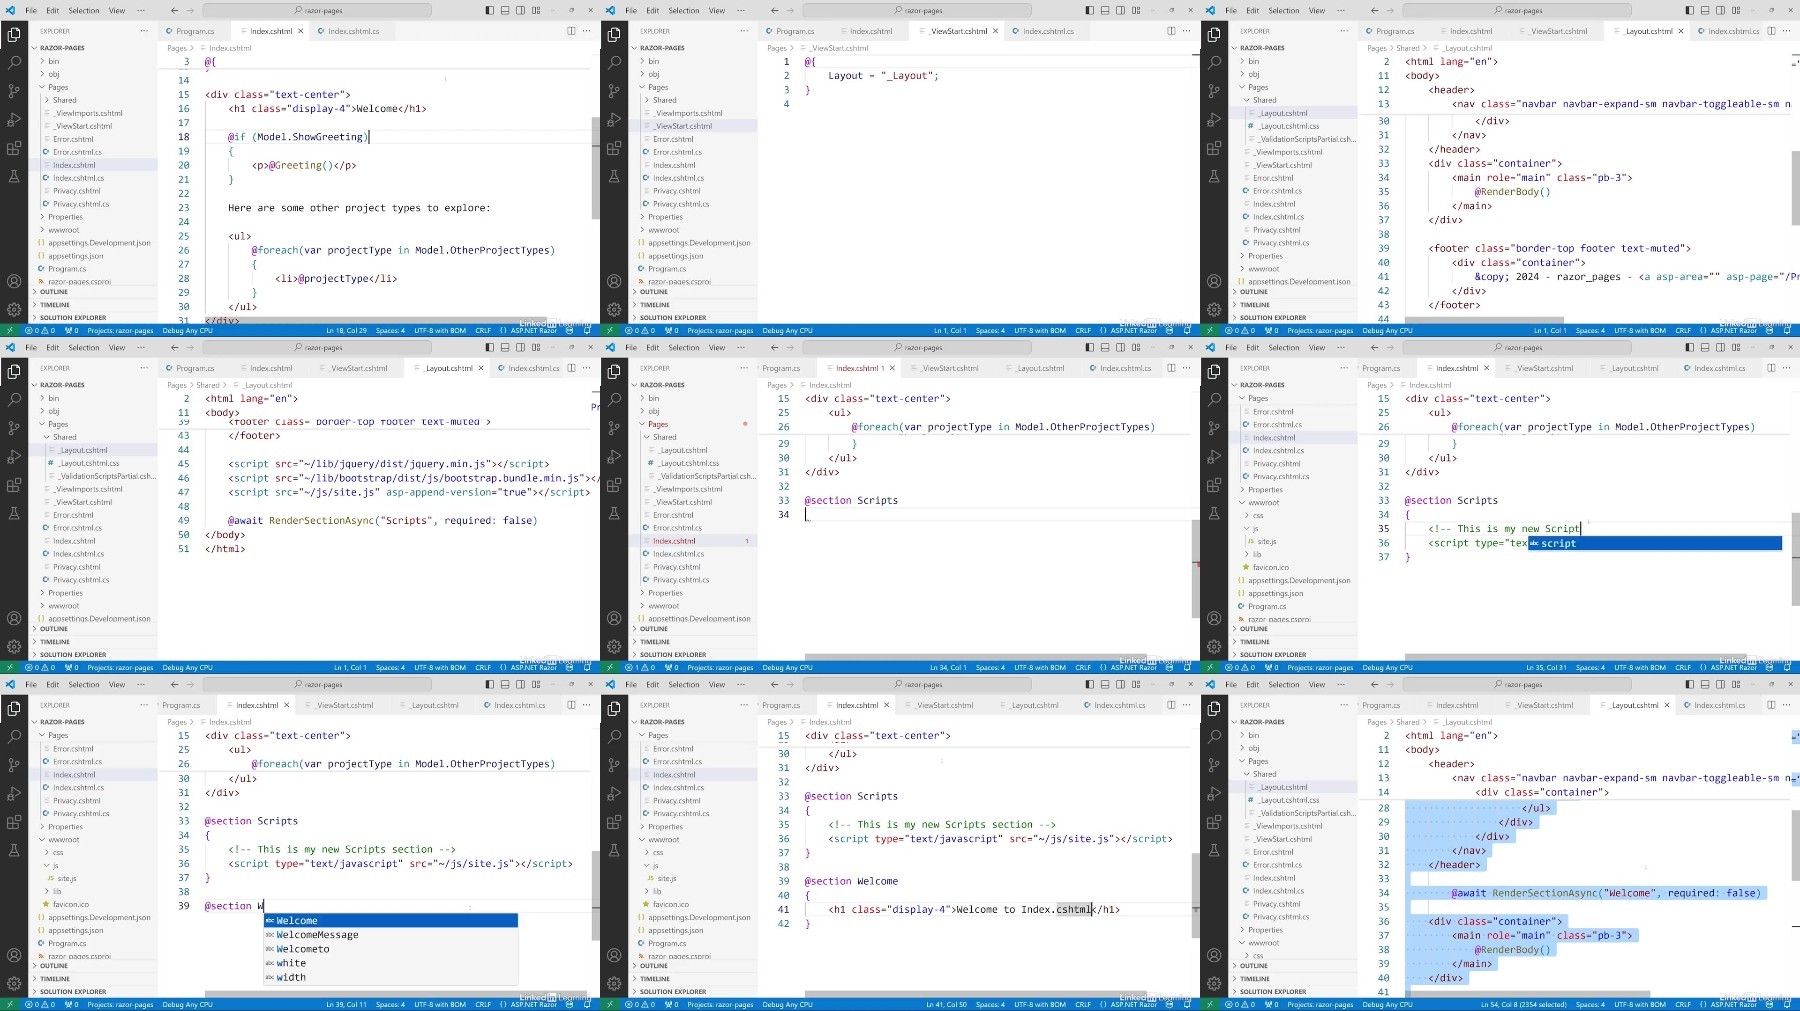Click "Projects: razor-pages" in middle-left window's status bar

[x=120, y=667]
